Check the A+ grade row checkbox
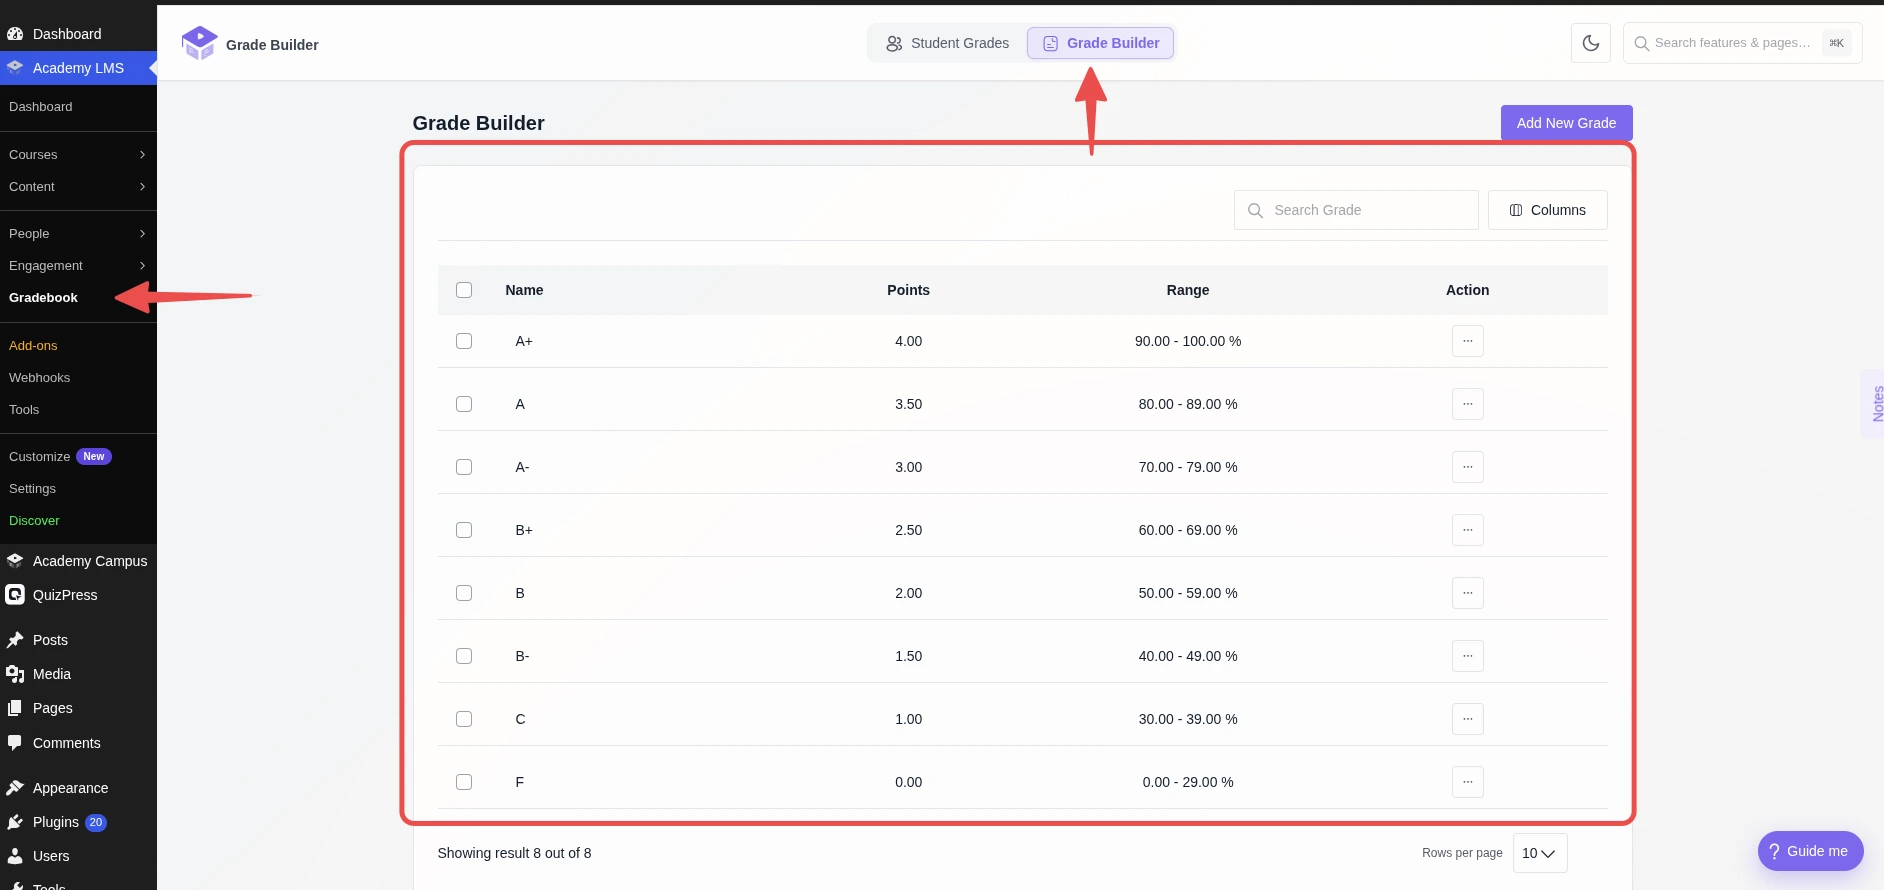The image size is (1884, 890). click(464, 341)
